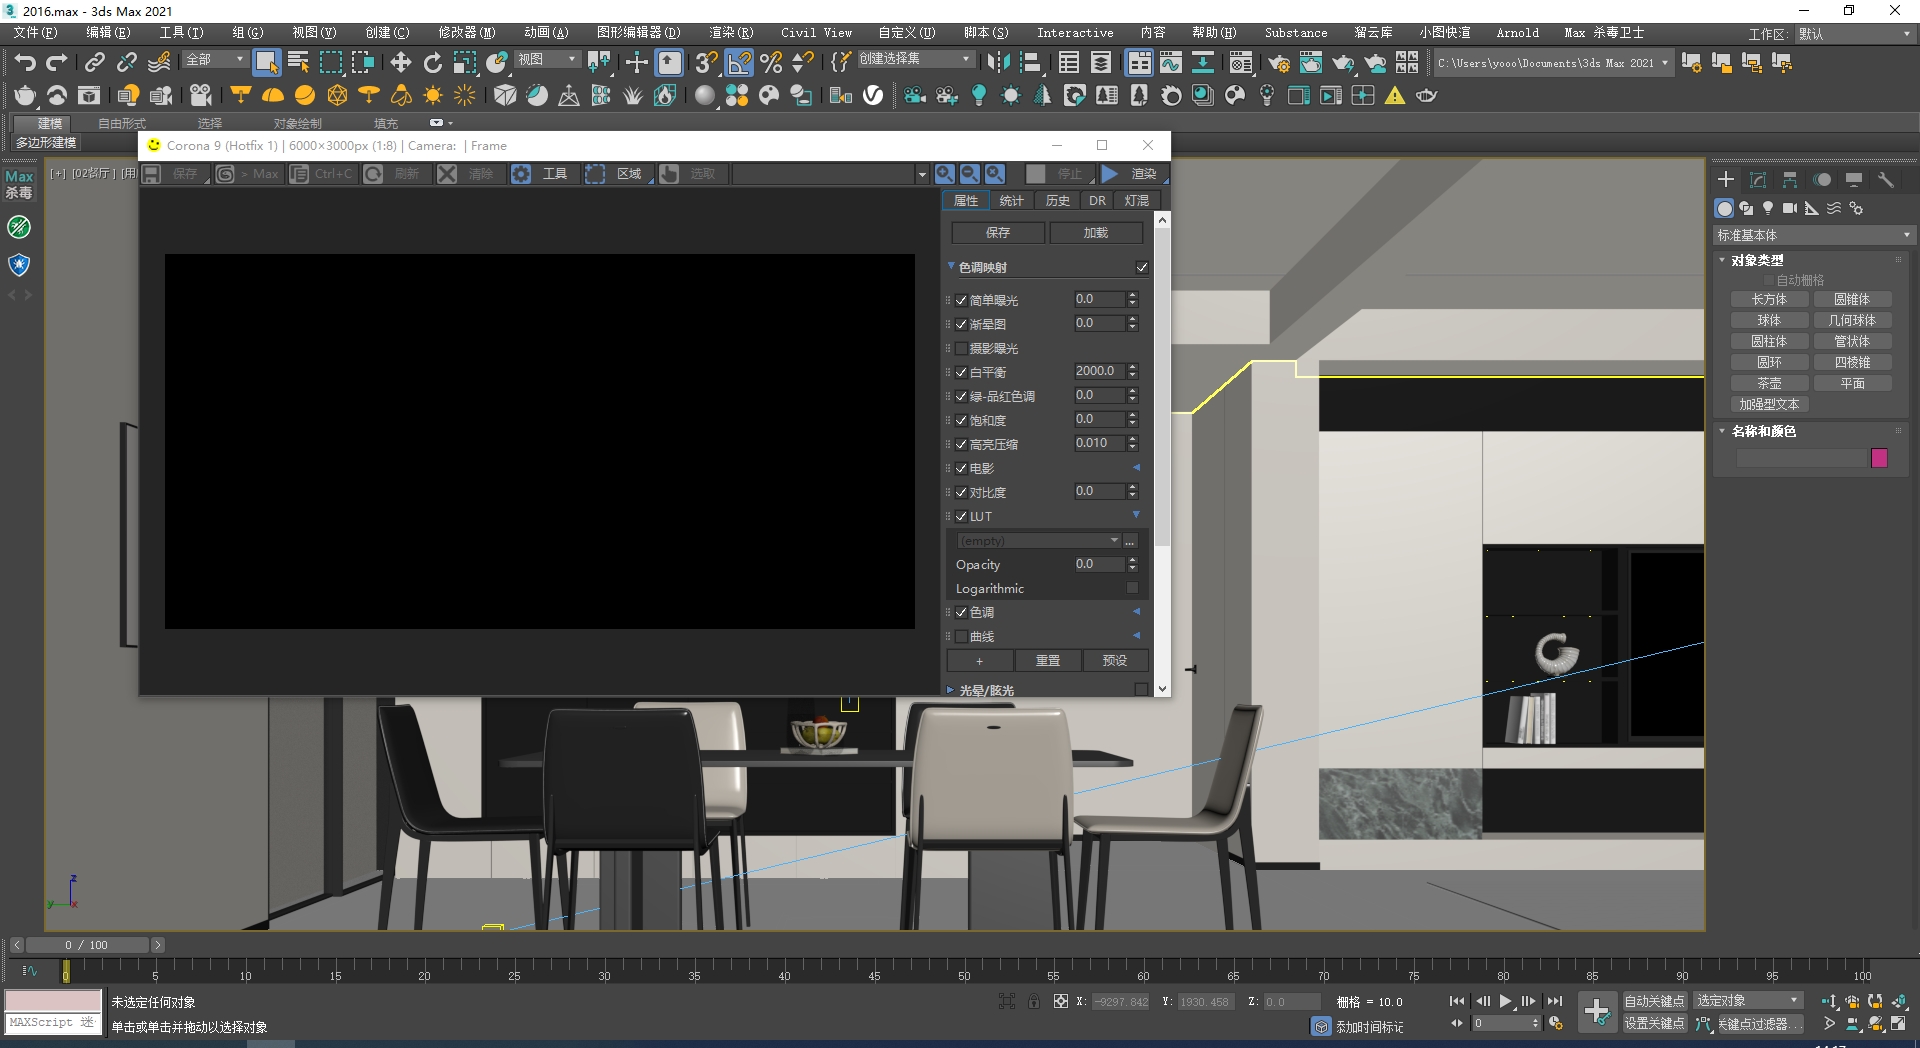Screen dimensions: 1920x1048
Task: Toggle the Saturation (饱和度) checkbox
Action: (961, 420)
